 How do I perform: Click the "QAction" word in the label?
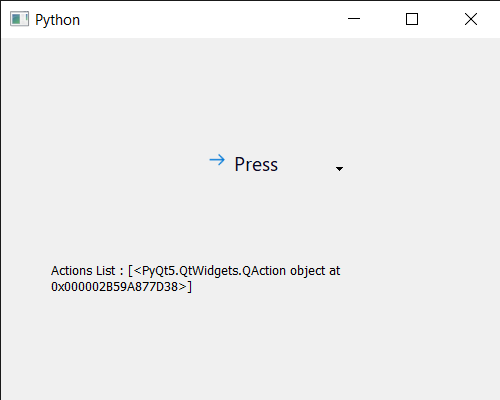264,271
